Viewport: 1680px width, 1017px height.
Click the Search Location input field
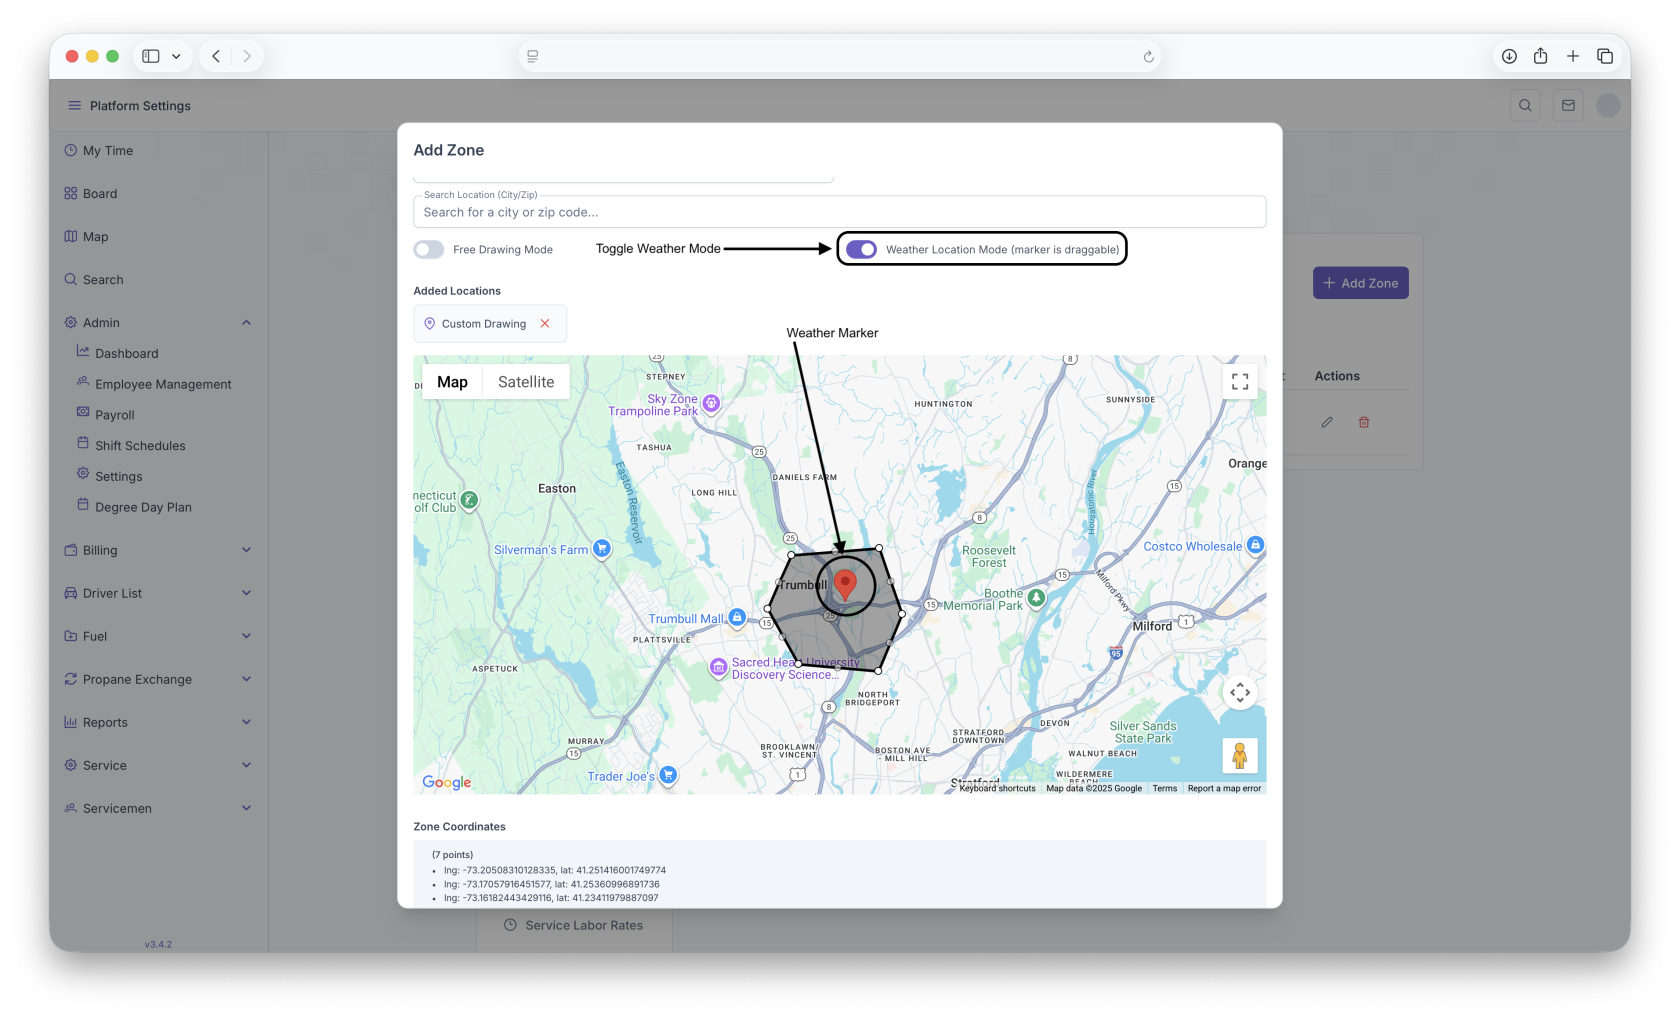[839, 212]
